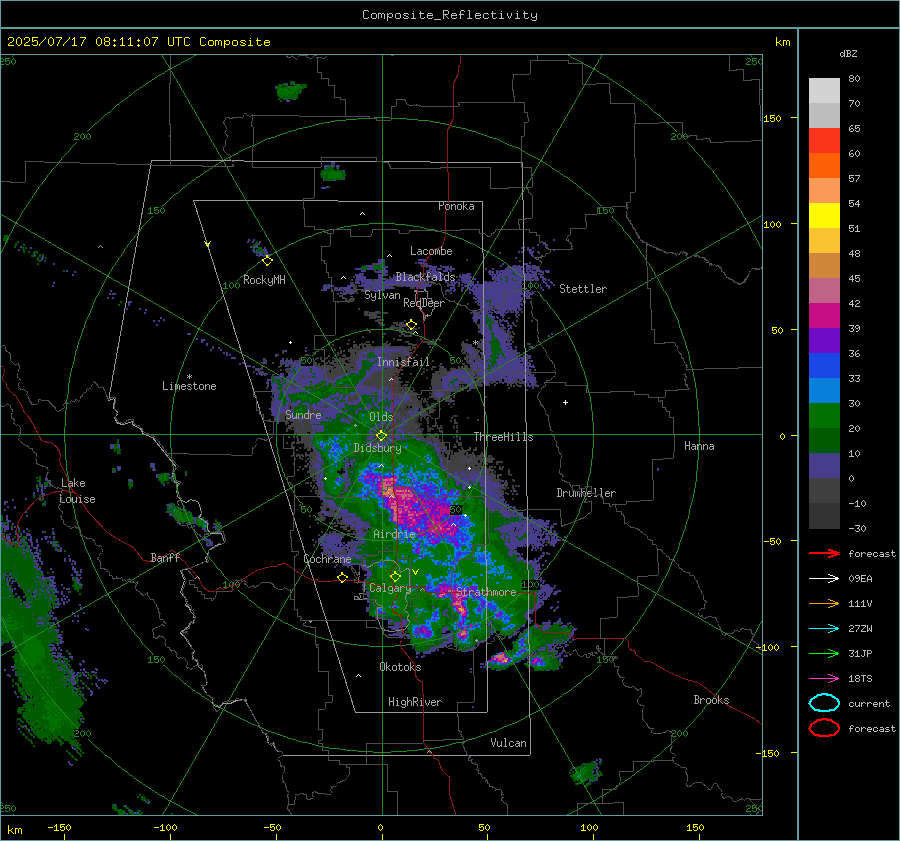Pick the yellow swatch in dBZ scale
This screenshot has height=841, width=900.
coord(824,215)
